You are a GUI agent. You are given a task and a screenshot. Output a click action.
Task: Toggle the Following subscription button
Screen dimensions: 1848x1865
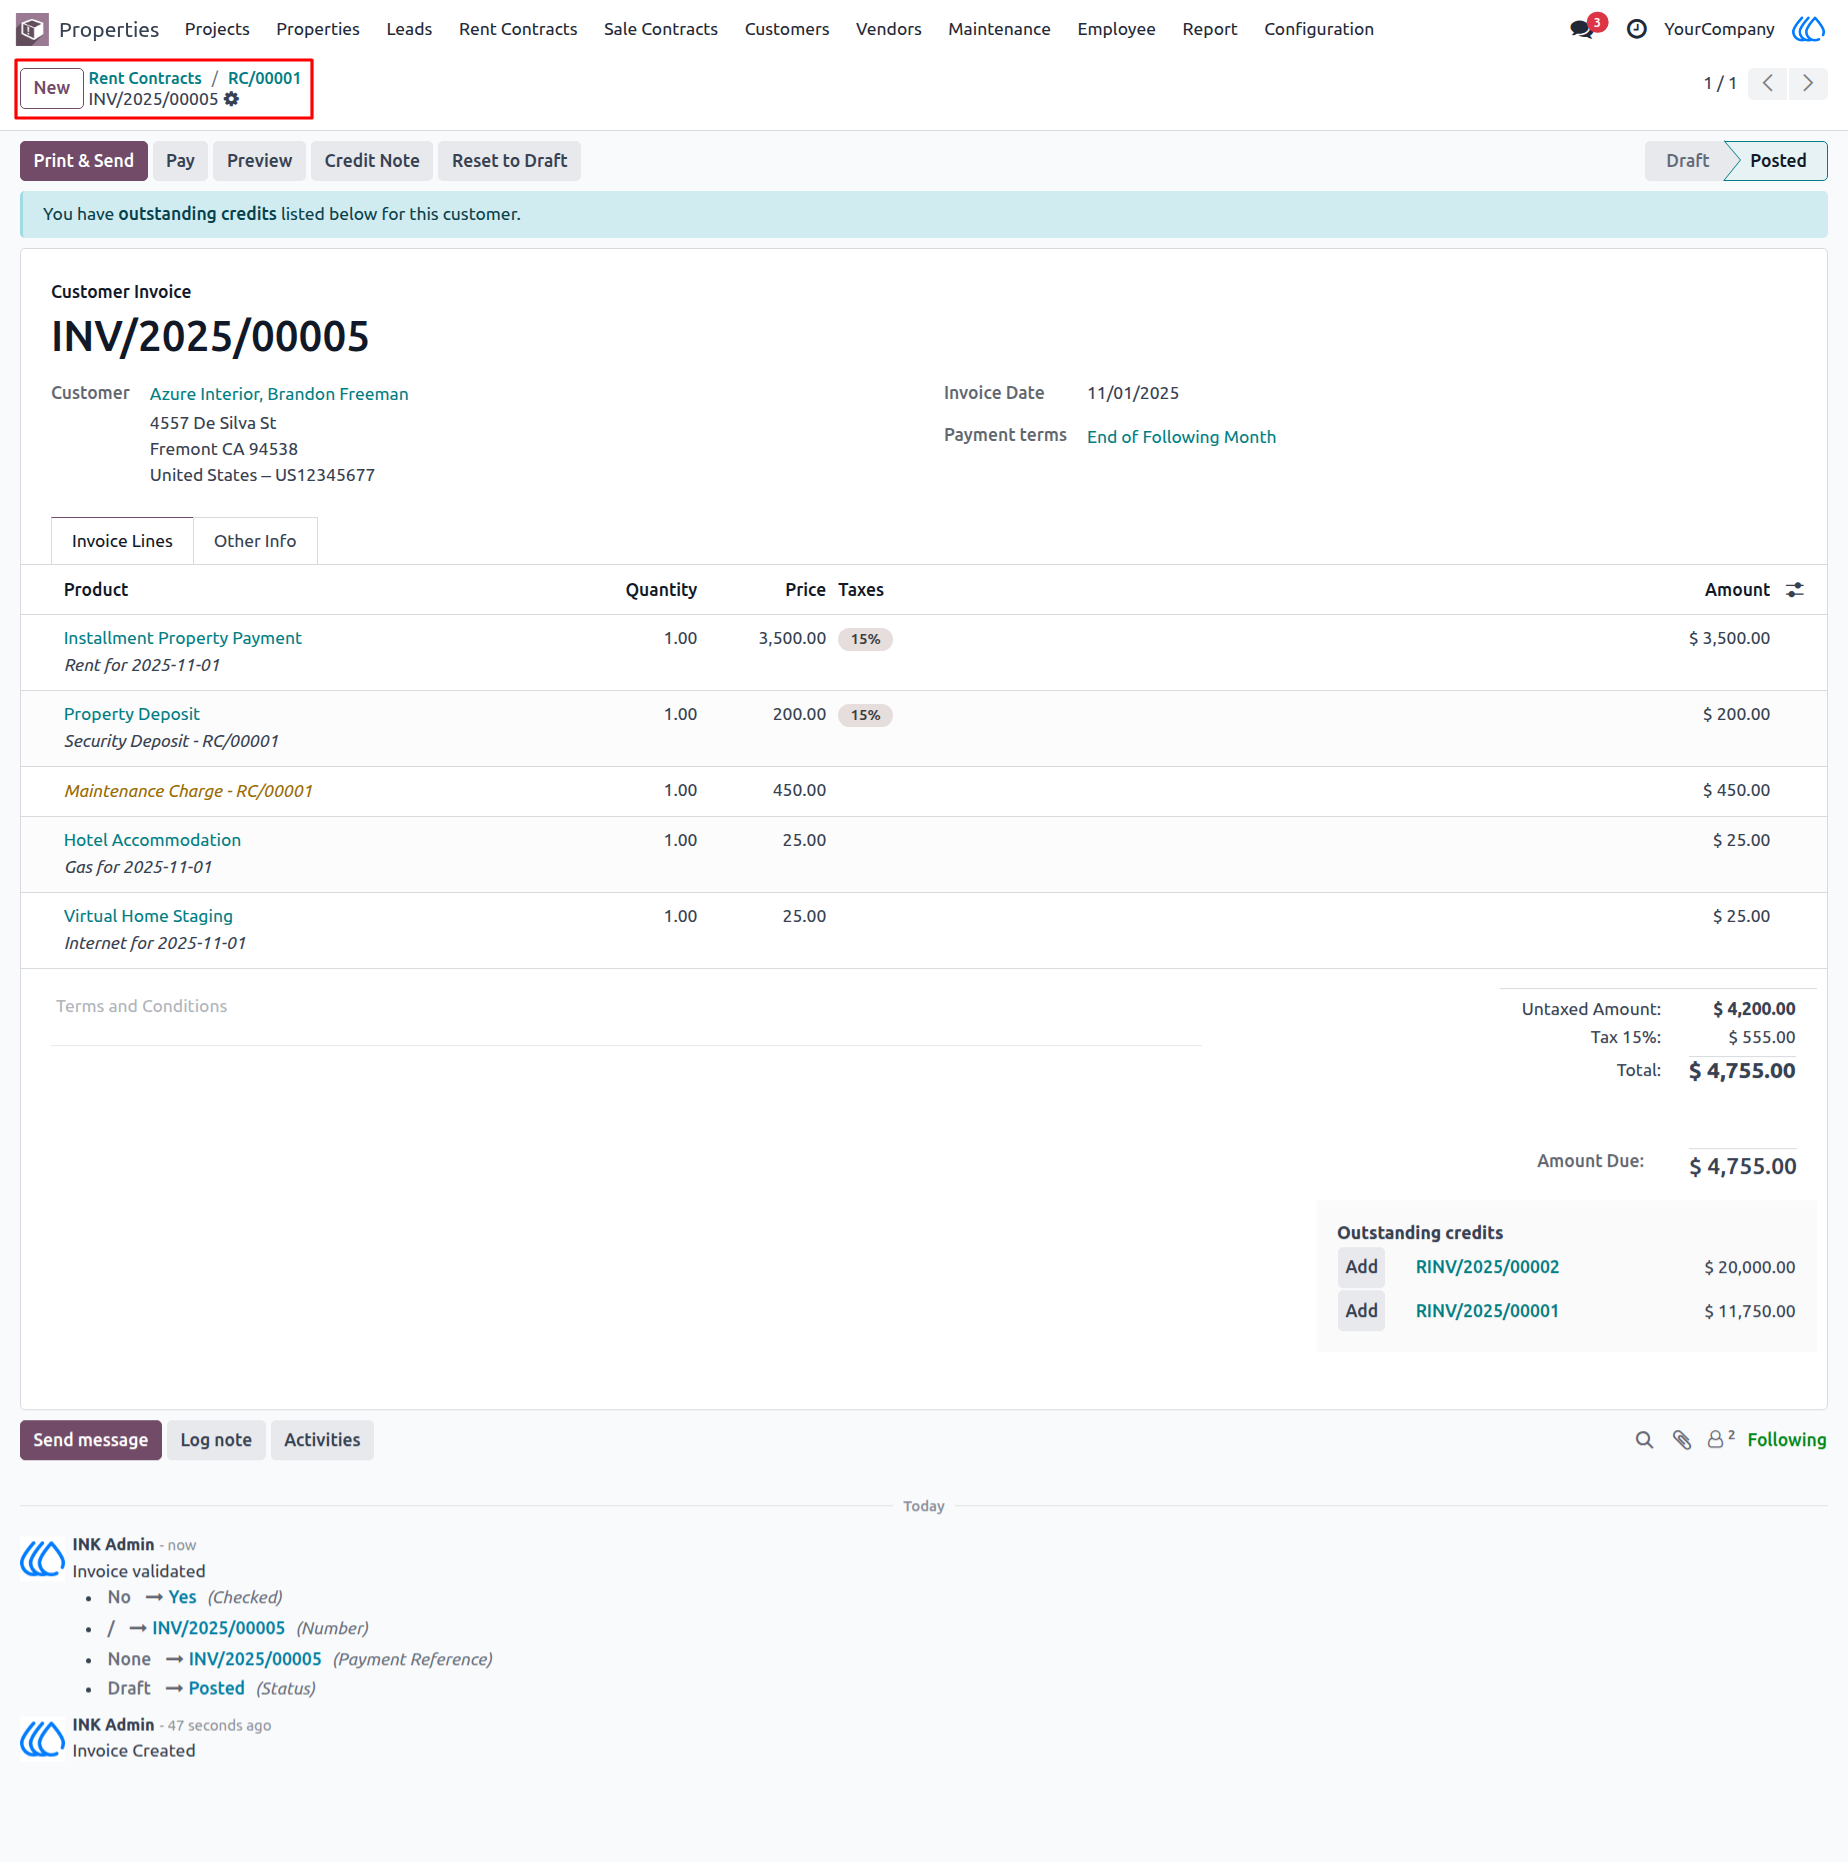pyautogui.click(x=1787, y=1440)
